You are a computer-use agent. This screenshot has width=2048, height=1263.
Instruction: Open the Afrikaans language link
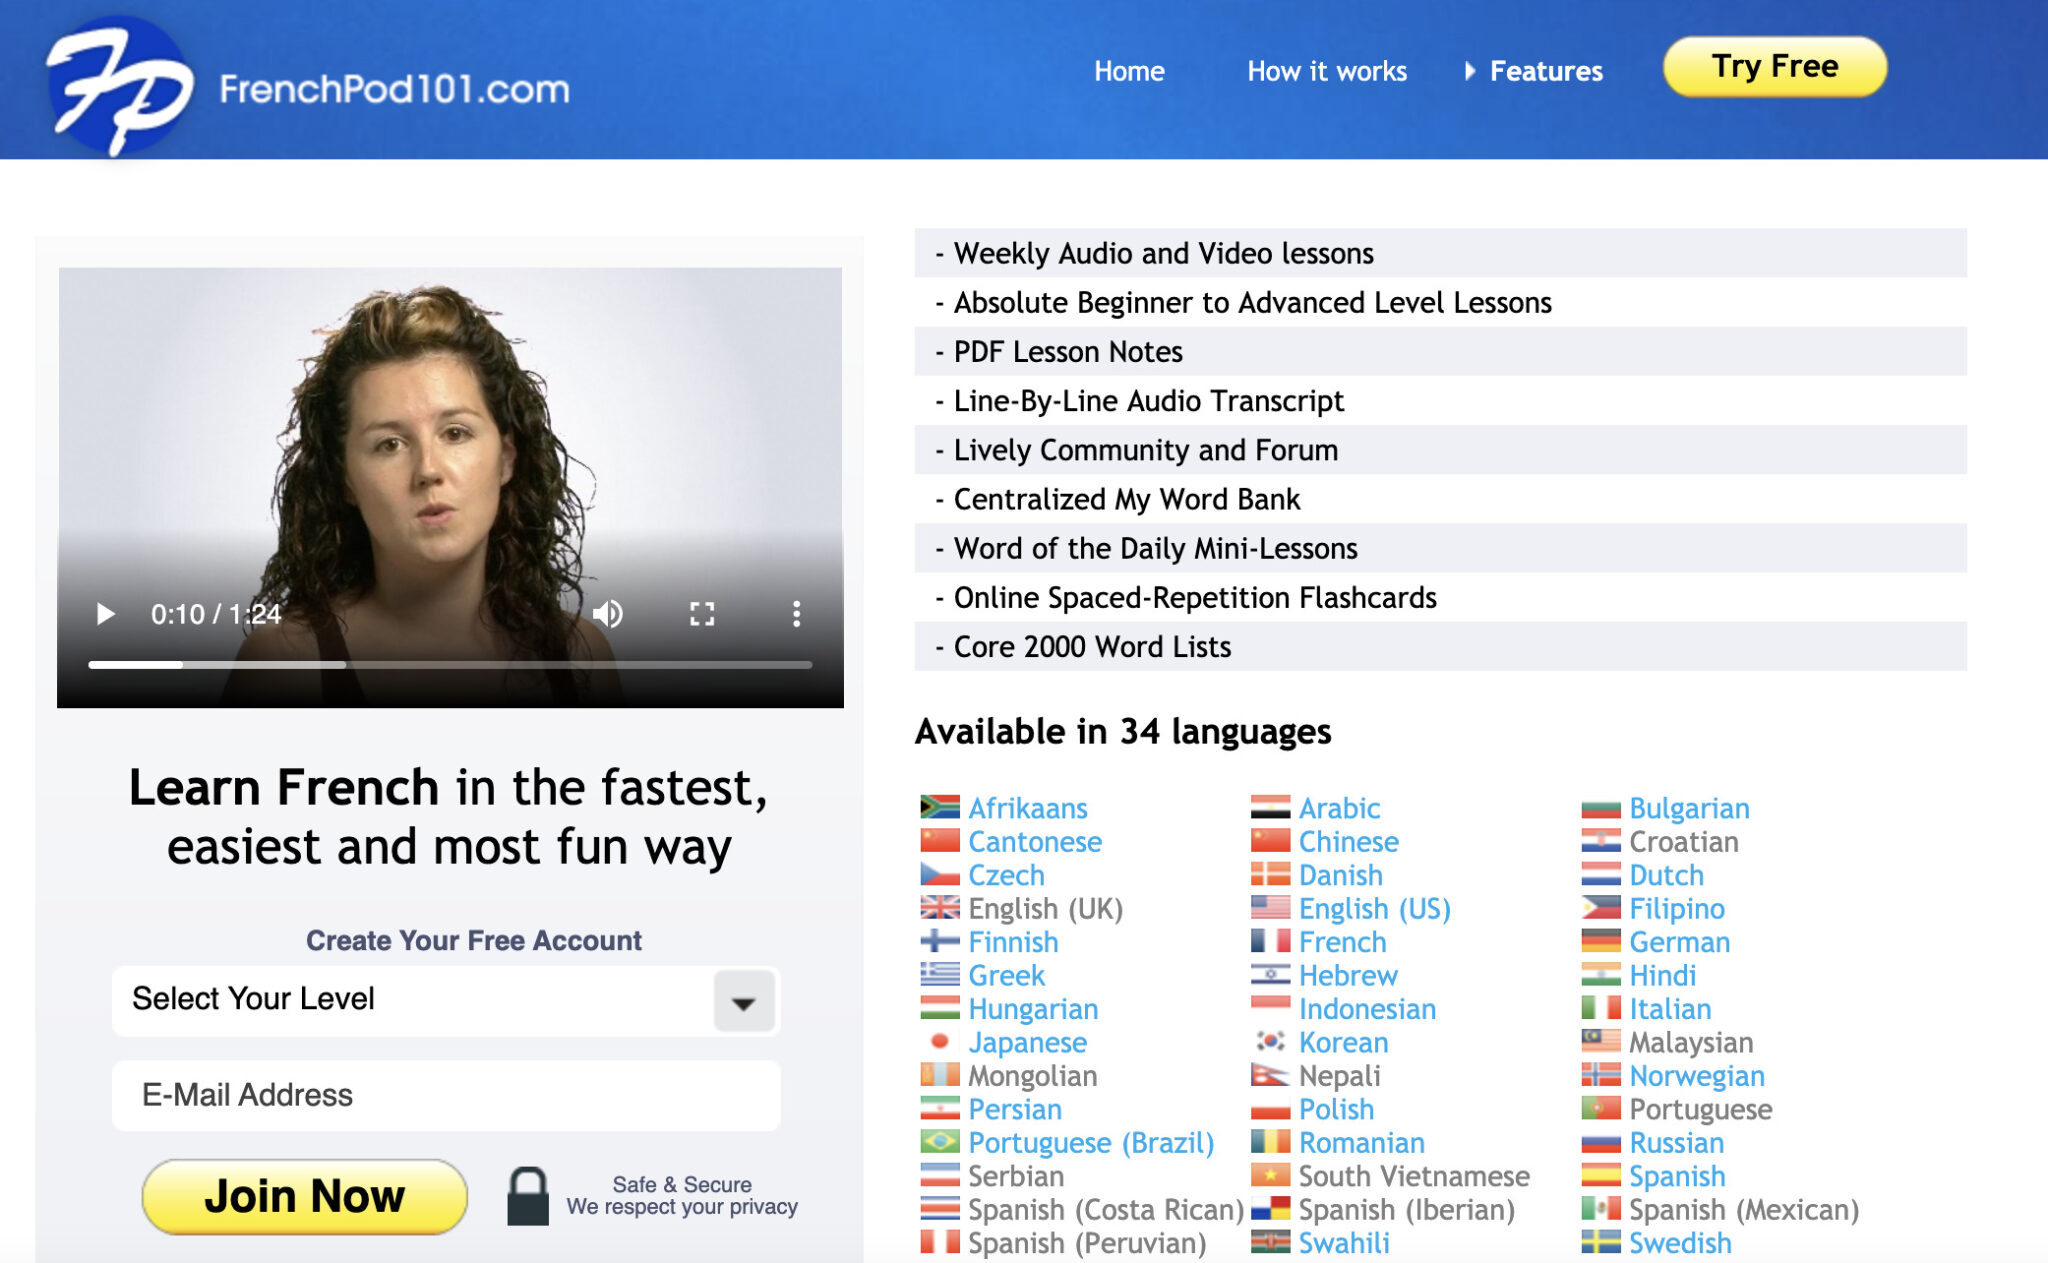point(1027,808)
